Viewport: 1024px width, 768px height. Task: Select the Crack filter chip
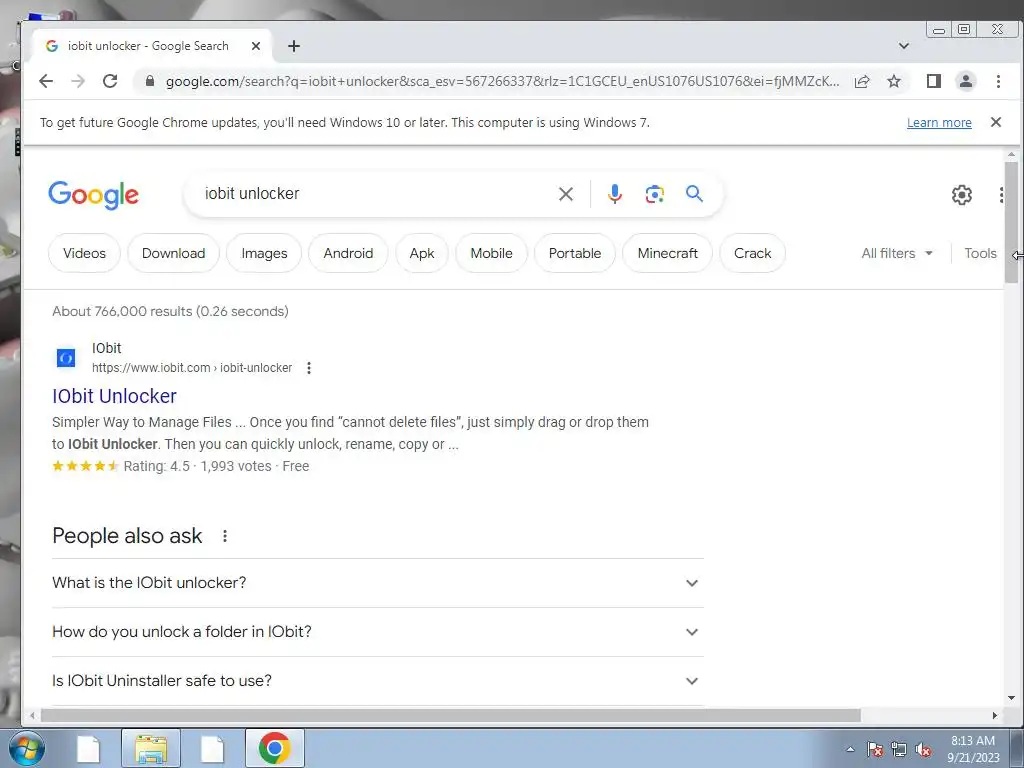[752, 253]
